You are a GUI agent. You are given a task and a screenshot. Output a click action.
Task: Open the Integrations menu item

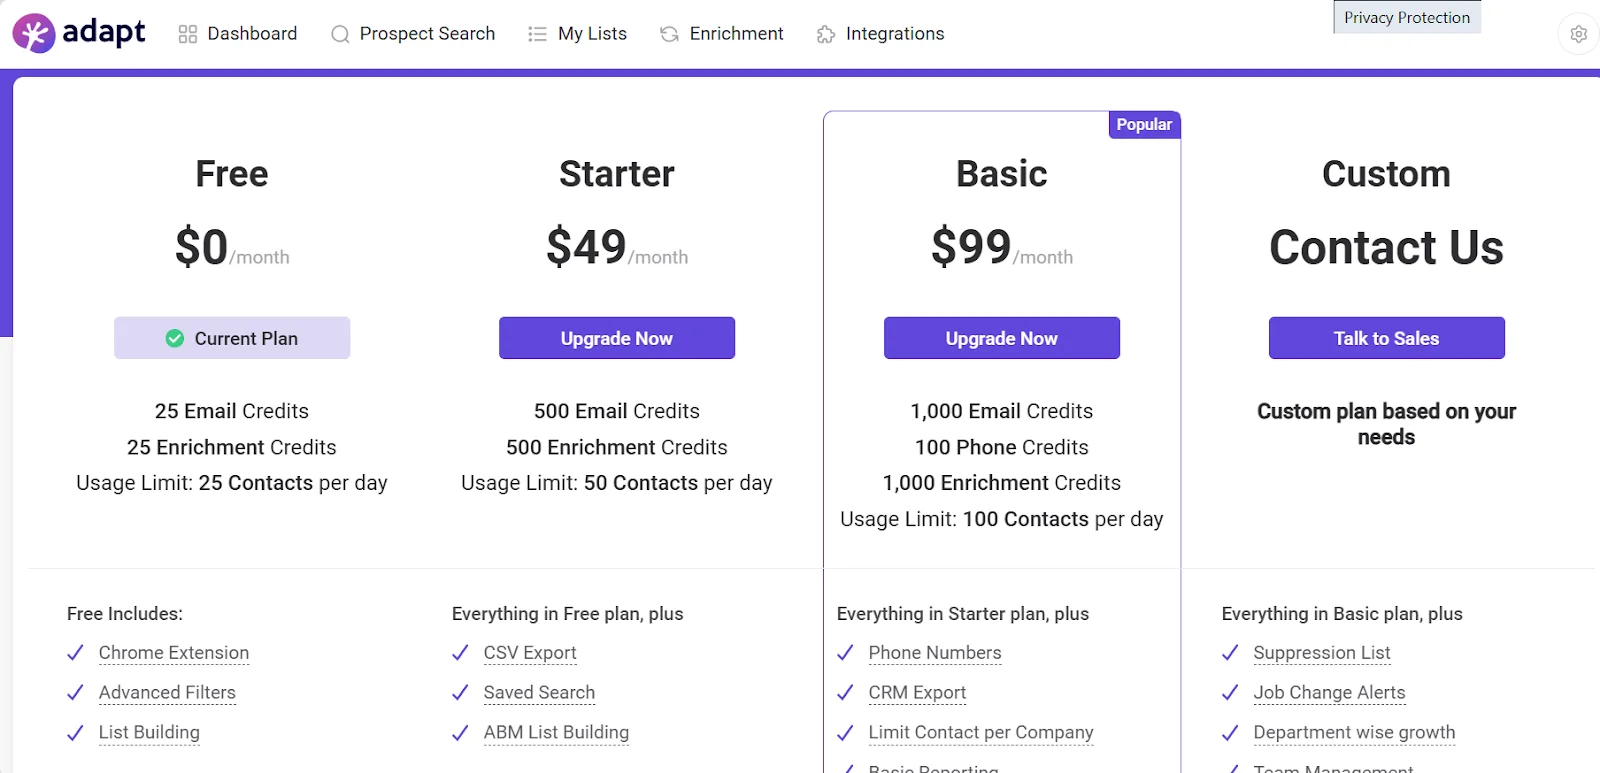pos(894,34)
